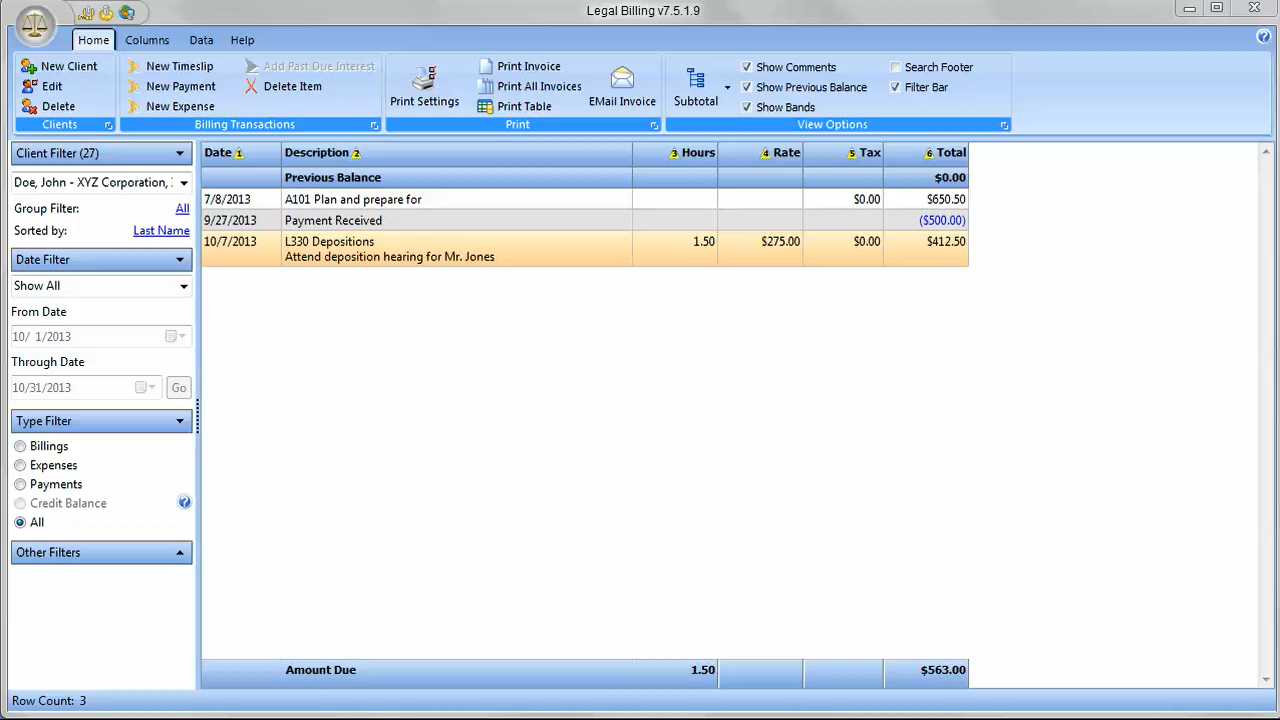The height and width of the screenshot is (720, 1280).
Task: Uncheck the Show Comments checkbox
Action: 746,67
